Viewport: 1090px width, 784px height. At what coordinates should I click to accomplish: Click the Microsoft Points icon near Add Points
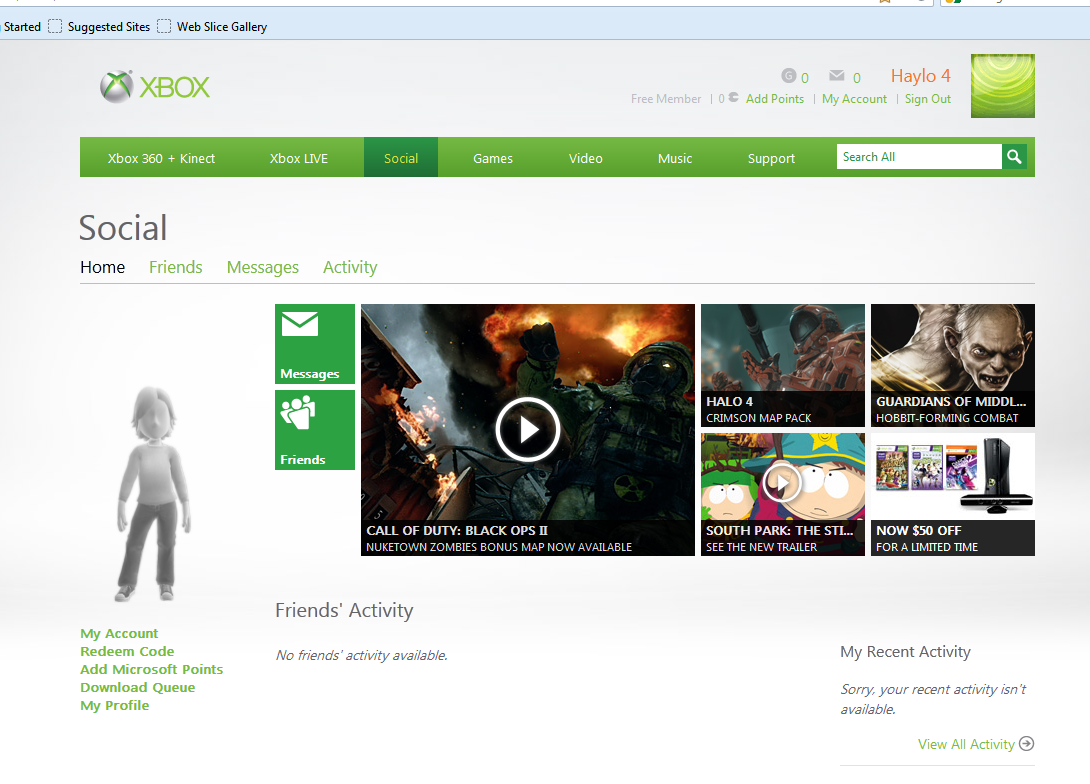(x=733, y=98)
